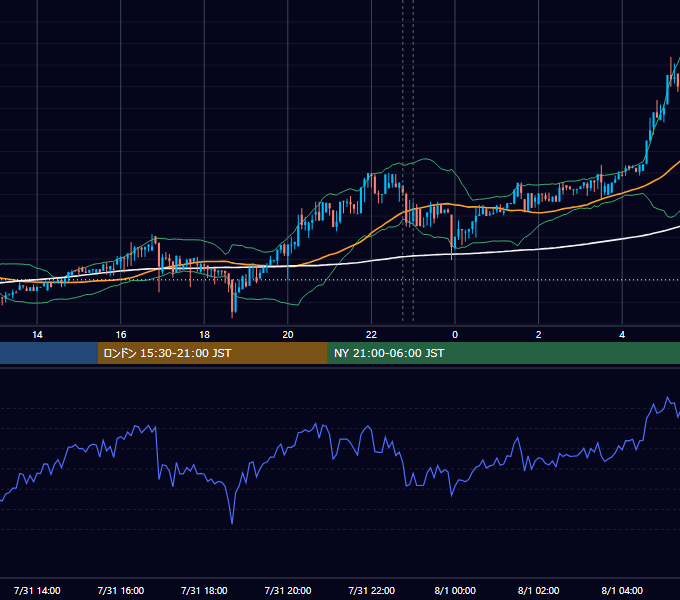This screenshot has height=600, width=680.
Task: Click the 20 hour axis label
Action: pyautogui.click(x=288, y=335)
